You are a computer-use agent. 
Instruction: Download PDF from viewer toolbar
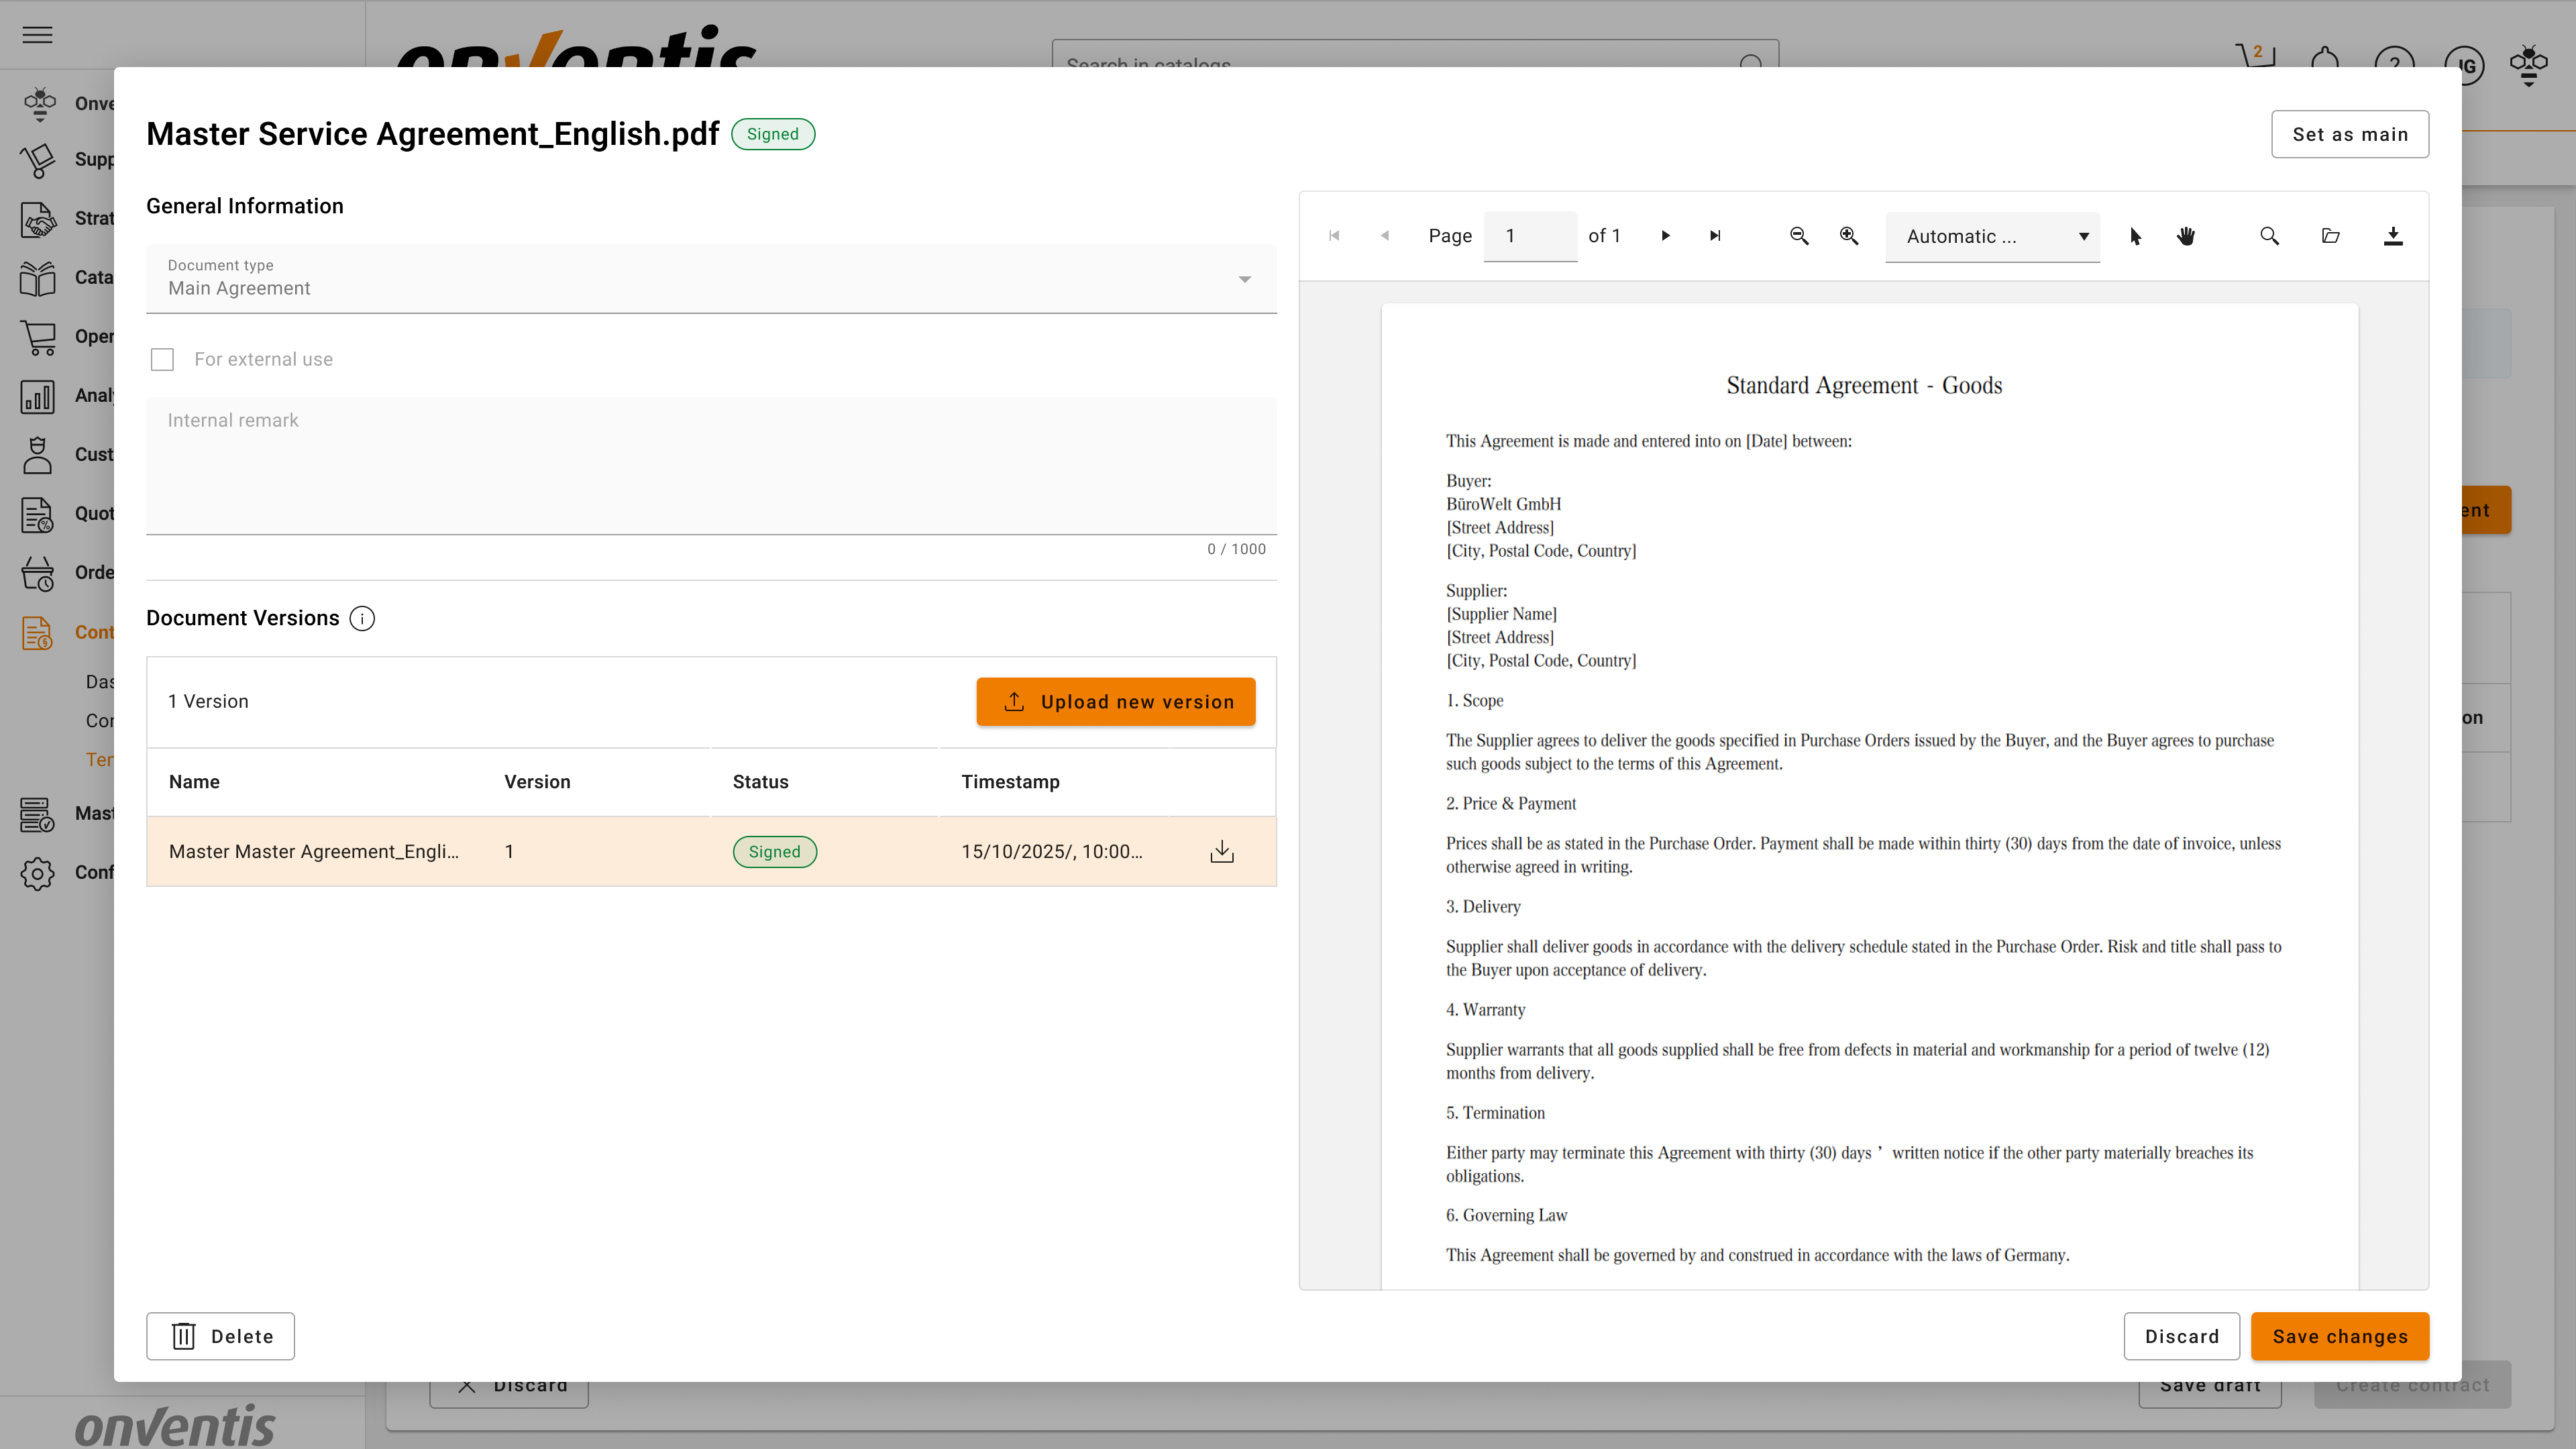pos(2392,236)
